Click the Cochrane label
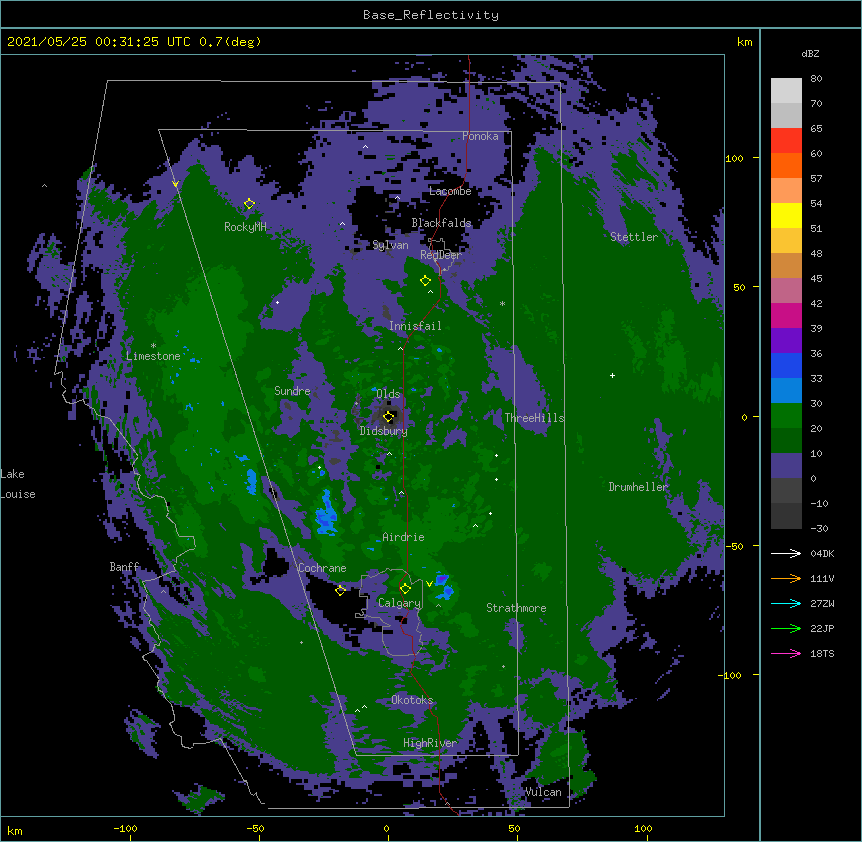The width and height of the screenshot is (862, 842). coord(322,568)
